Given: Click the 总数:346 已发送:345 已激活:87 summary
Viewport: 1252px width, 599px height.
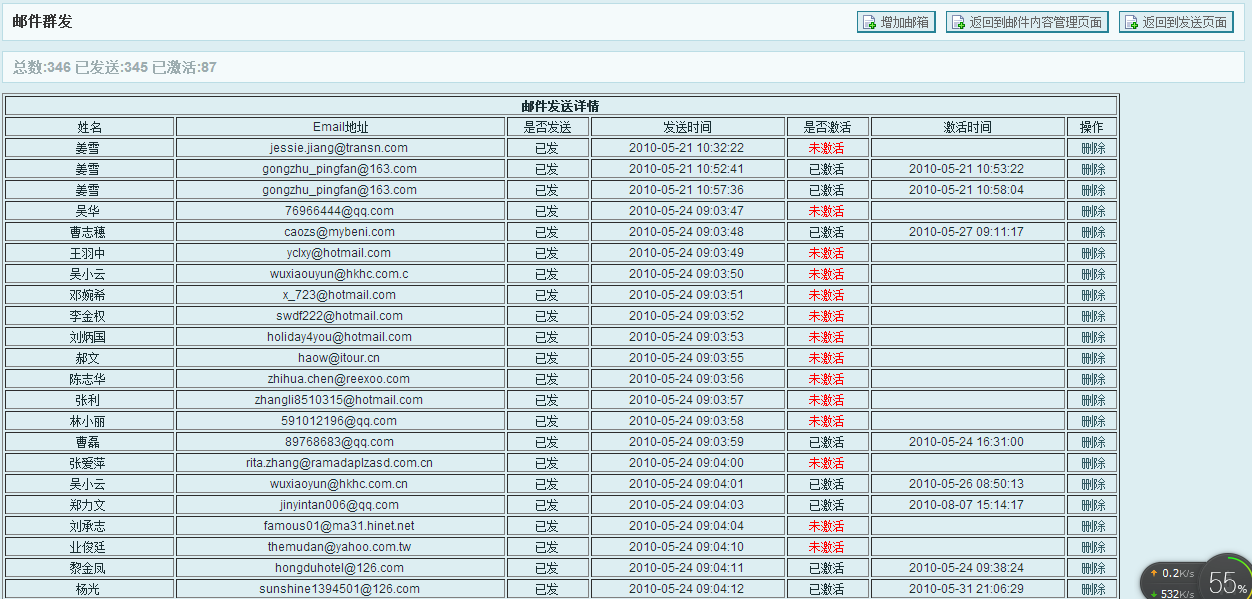Looking at the screenshot, I should click(x=115, y=68).
